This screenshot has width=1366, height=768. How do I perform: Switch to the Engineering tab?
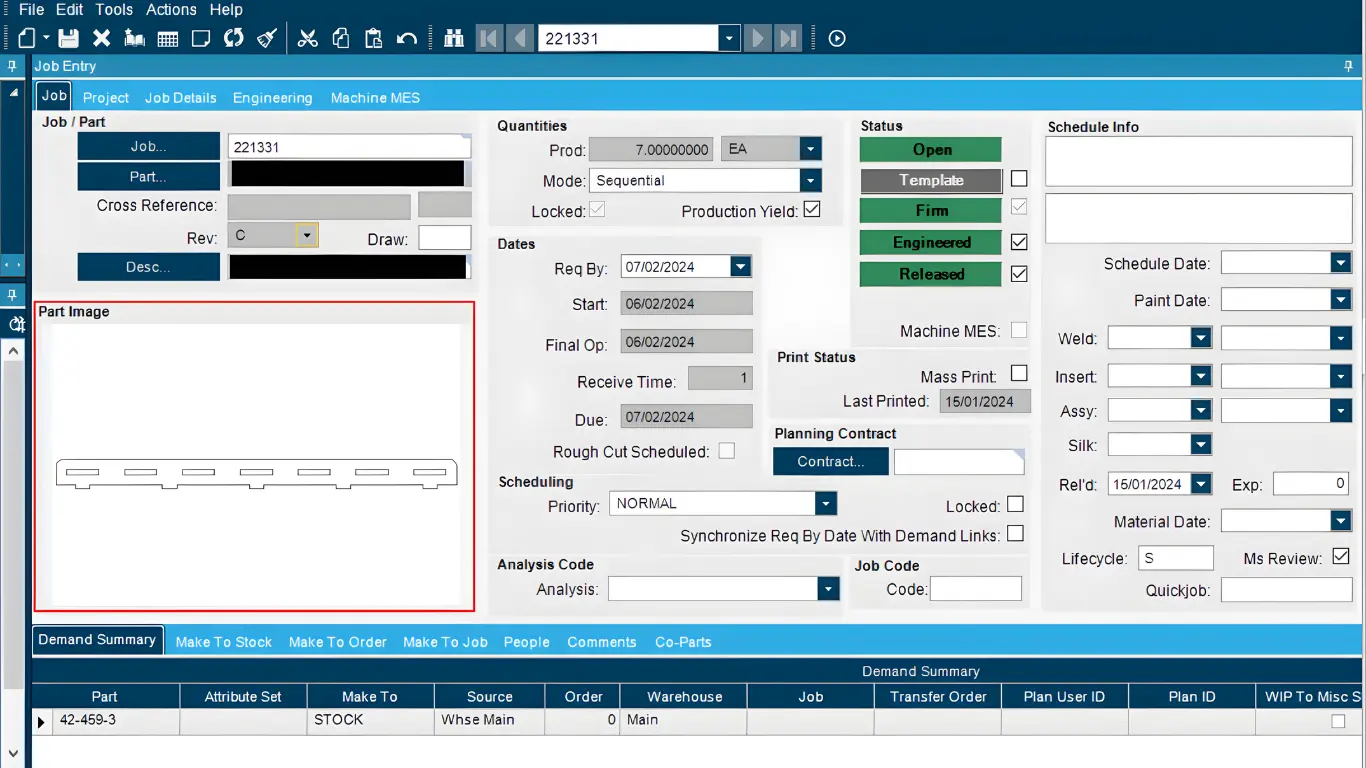coord(272,98)
